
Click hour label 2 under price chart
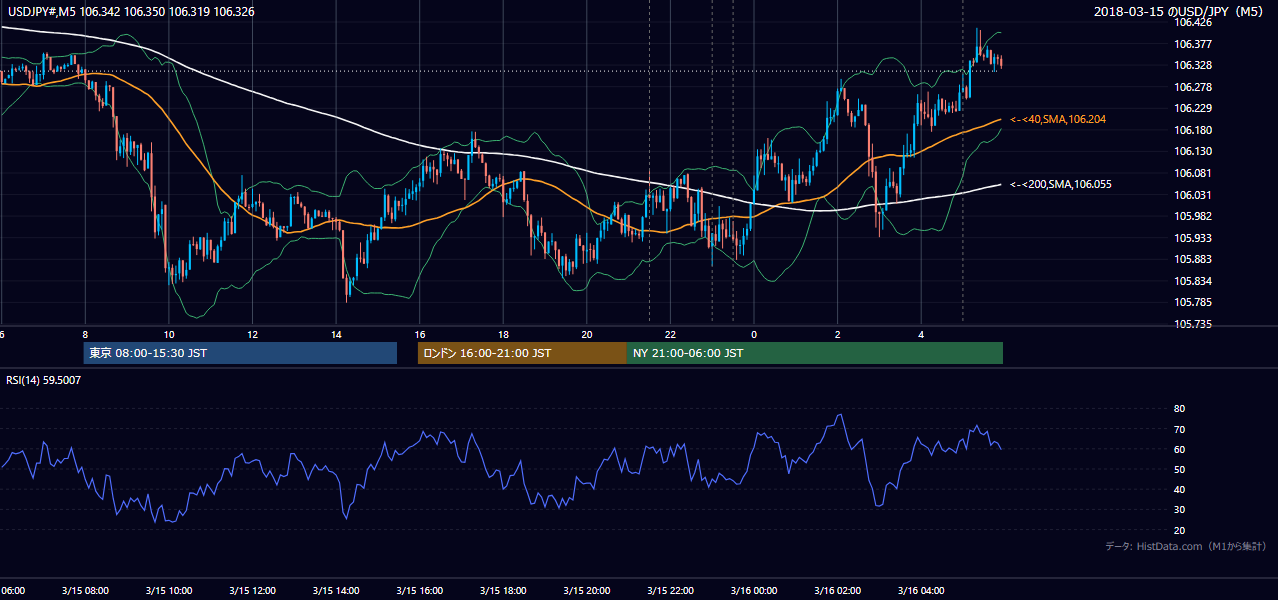838,334
